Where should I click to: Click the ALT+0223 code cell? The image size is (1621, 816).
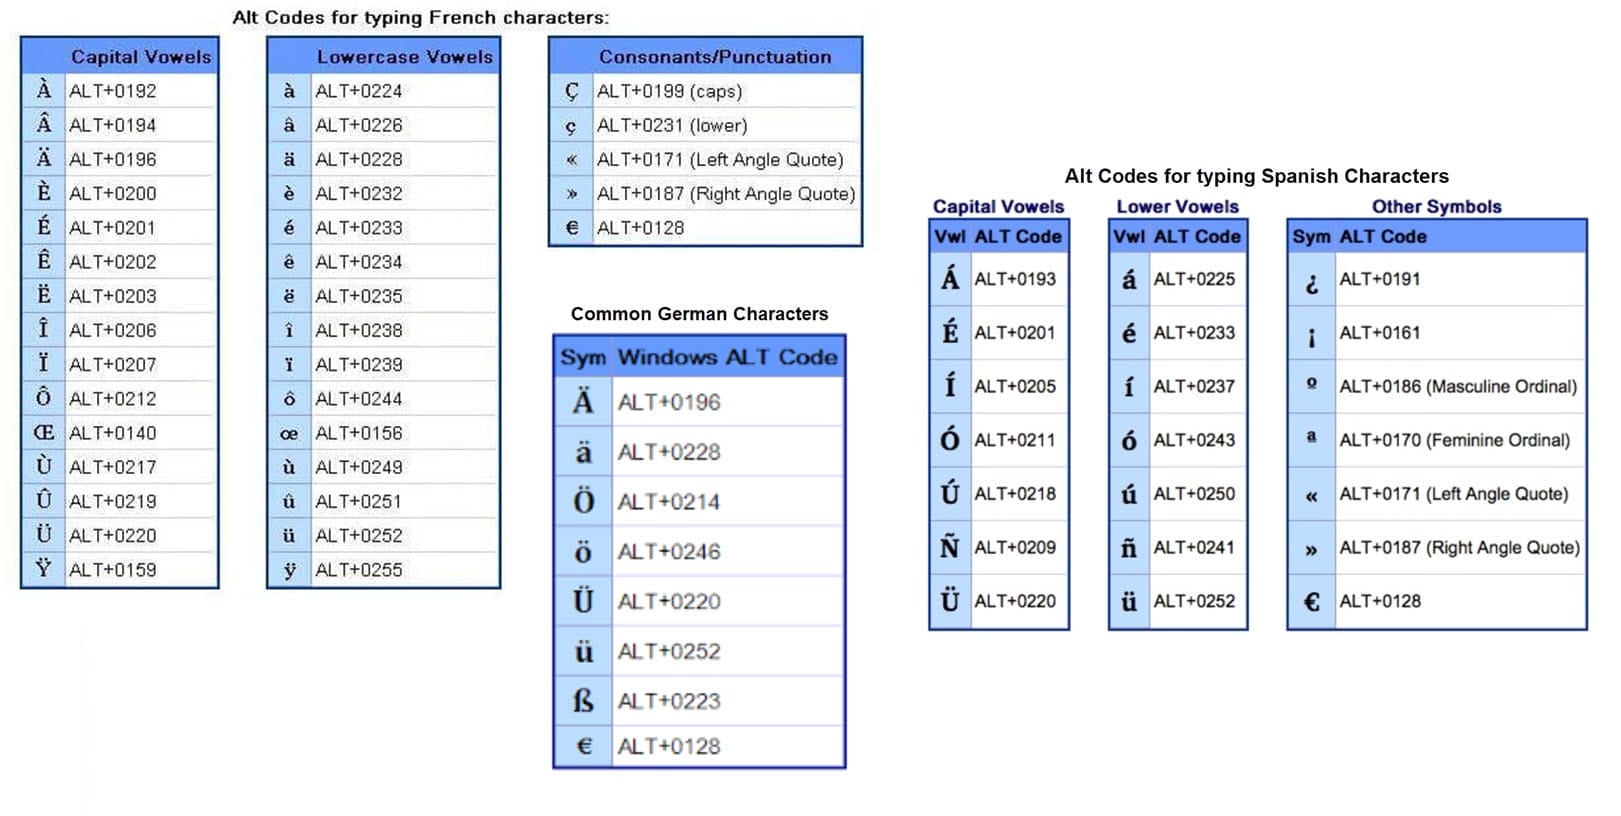pos(669,701)
